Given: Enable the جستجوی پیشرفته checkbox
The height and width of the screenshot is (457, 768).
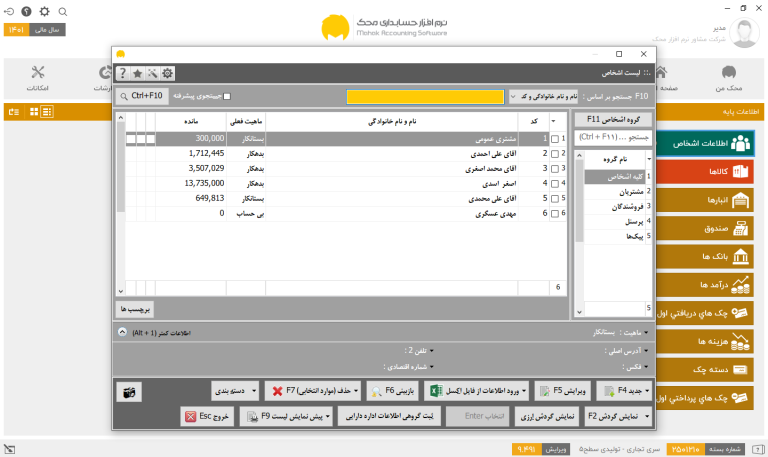Looking at the screenshot, I should click(227, 96).
